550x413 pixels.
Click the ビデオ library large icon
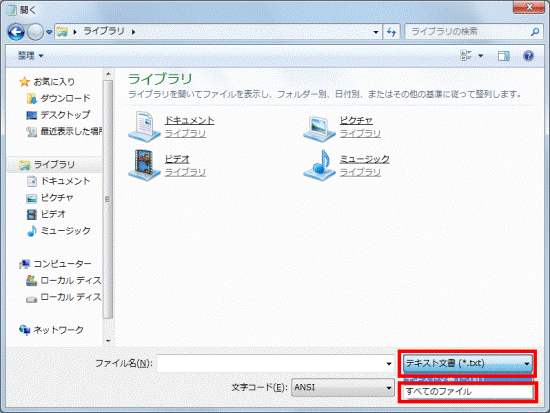[x=144, y=165]
